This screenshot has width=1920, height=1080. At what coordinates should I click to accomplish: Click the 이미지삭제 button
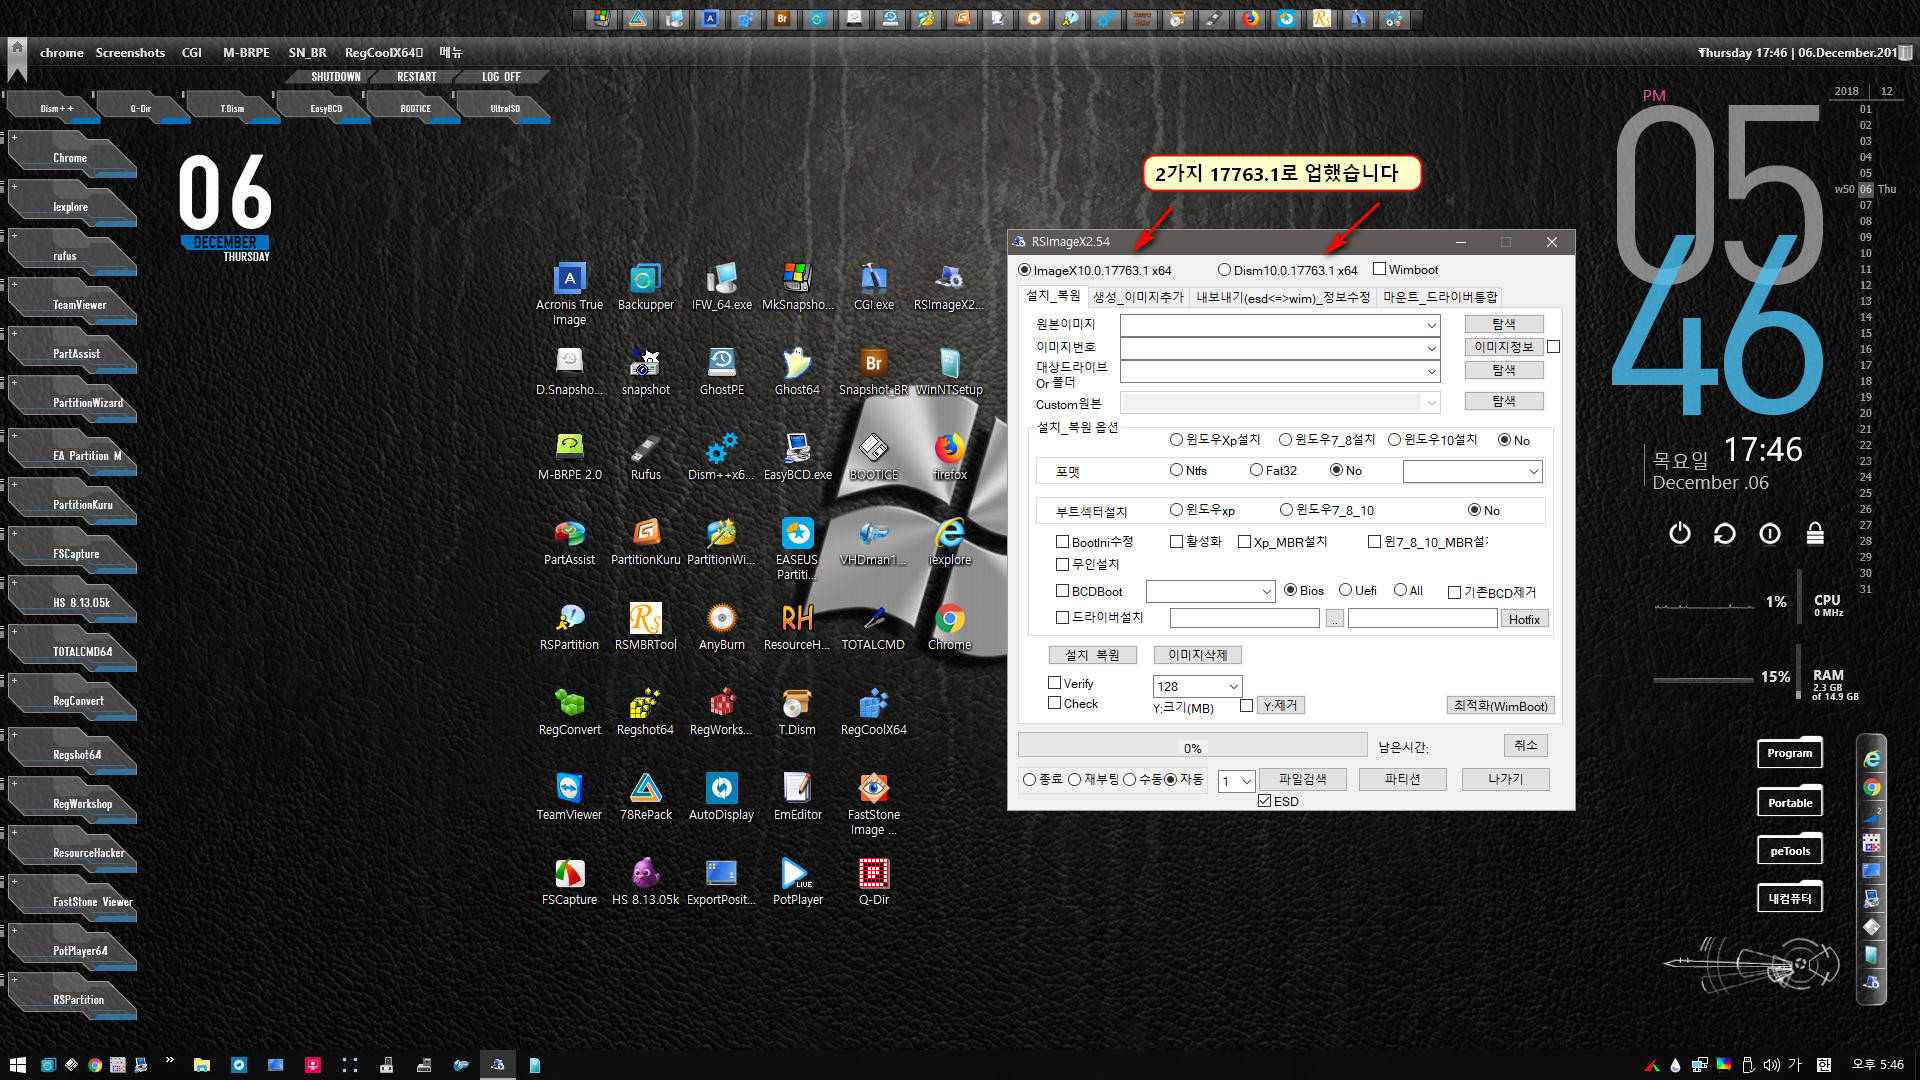(1197, 655)
